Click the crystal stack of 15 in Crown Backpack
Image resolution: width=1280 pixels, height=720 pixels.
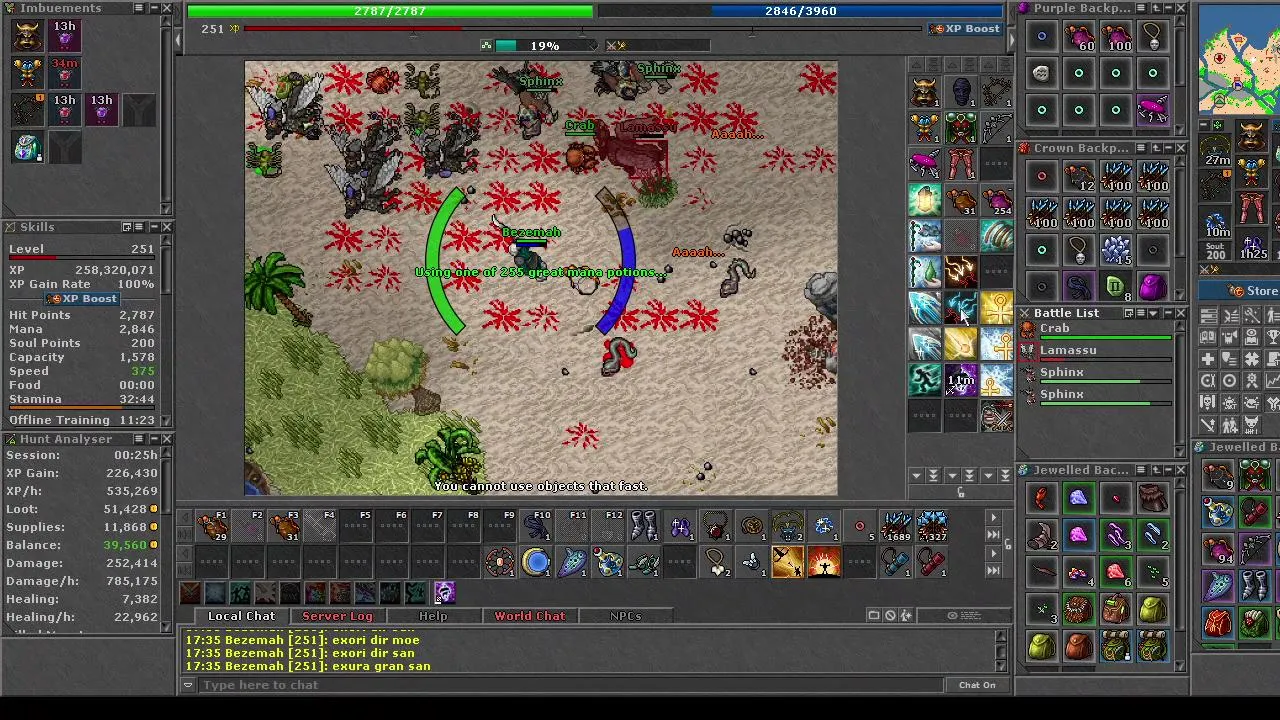coord(1116,250)
